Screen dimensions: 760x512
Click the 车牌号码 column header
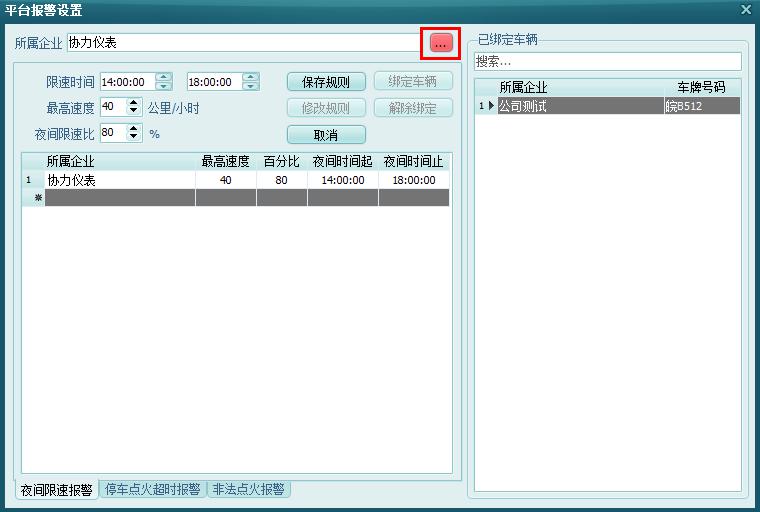coord(702,88)
